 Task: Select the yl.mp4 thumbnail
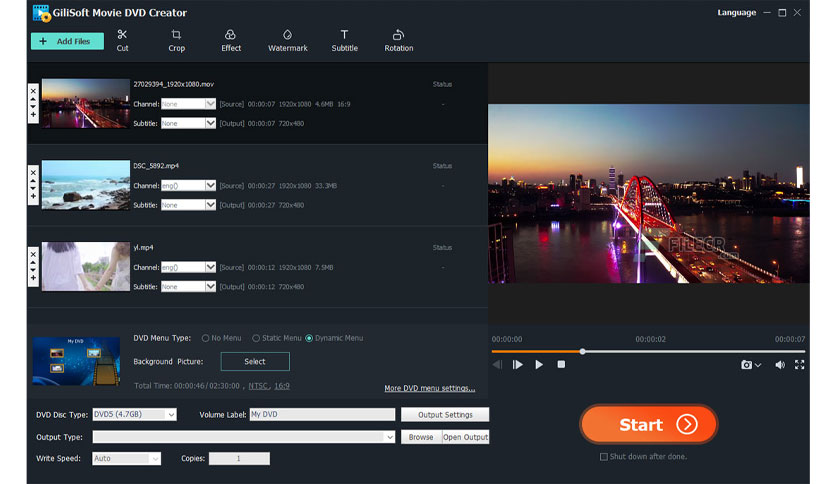coord(85,267)
